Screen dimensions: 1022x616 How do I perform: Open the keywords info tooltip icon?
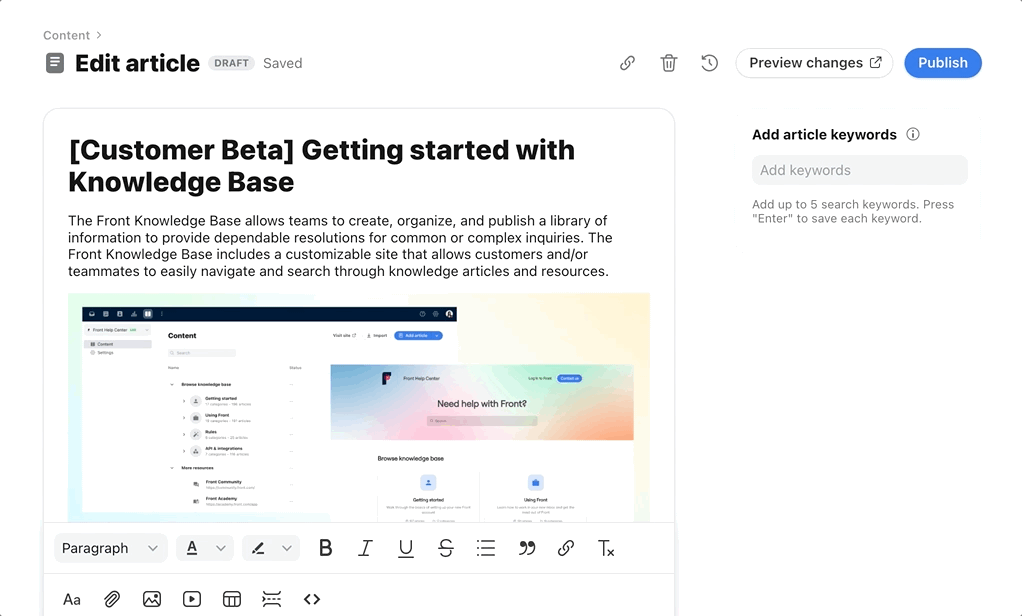(x=912, y=133)
